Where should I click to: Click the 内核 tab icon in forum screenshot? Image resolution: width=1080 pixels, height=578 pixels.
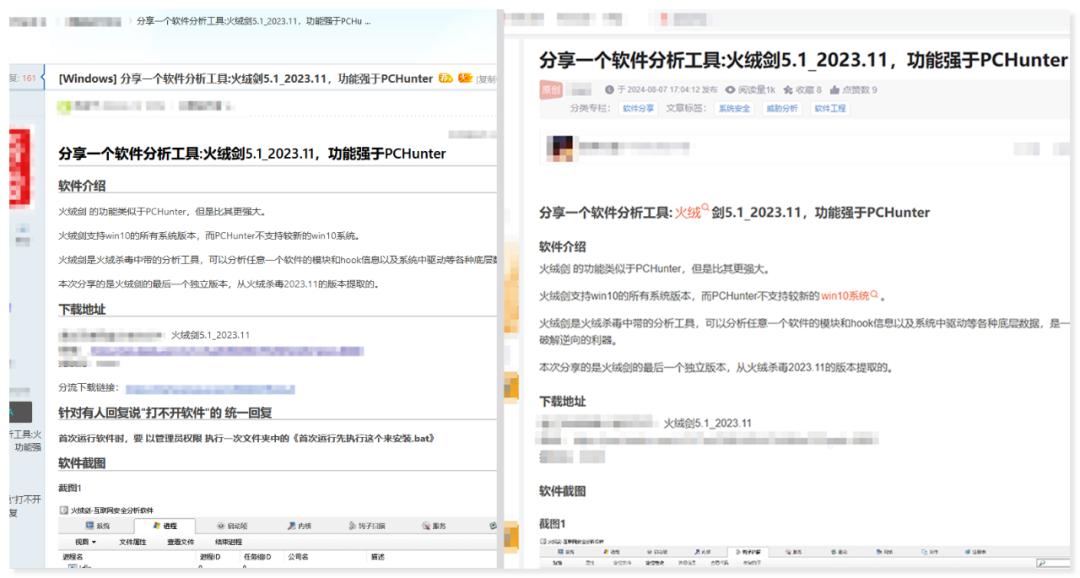pos(291,526)
